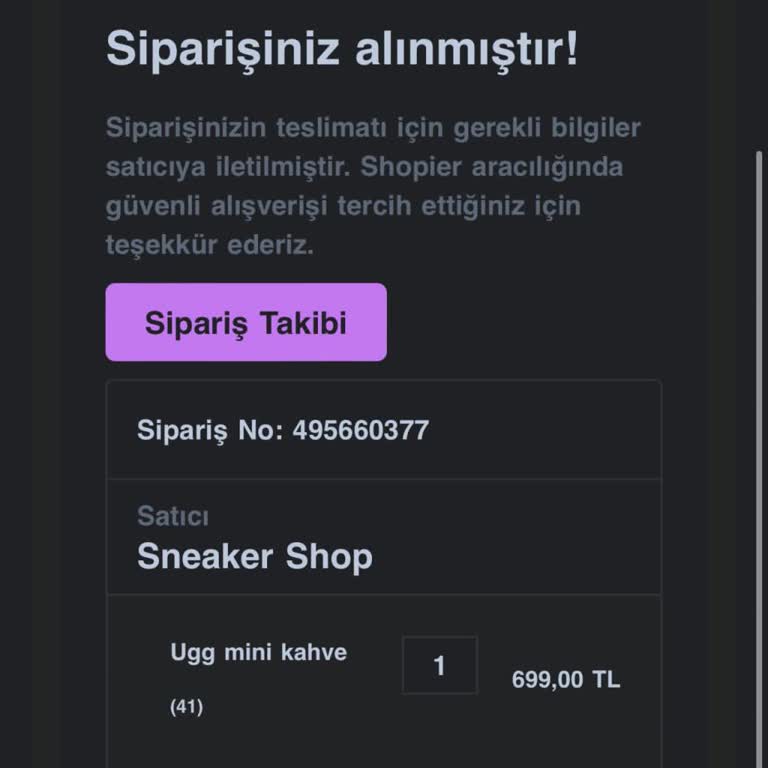Click the "Siparişiniz alınmıştır!" heading
This screenshot has height=768, width=768.
tap(342, 48)
